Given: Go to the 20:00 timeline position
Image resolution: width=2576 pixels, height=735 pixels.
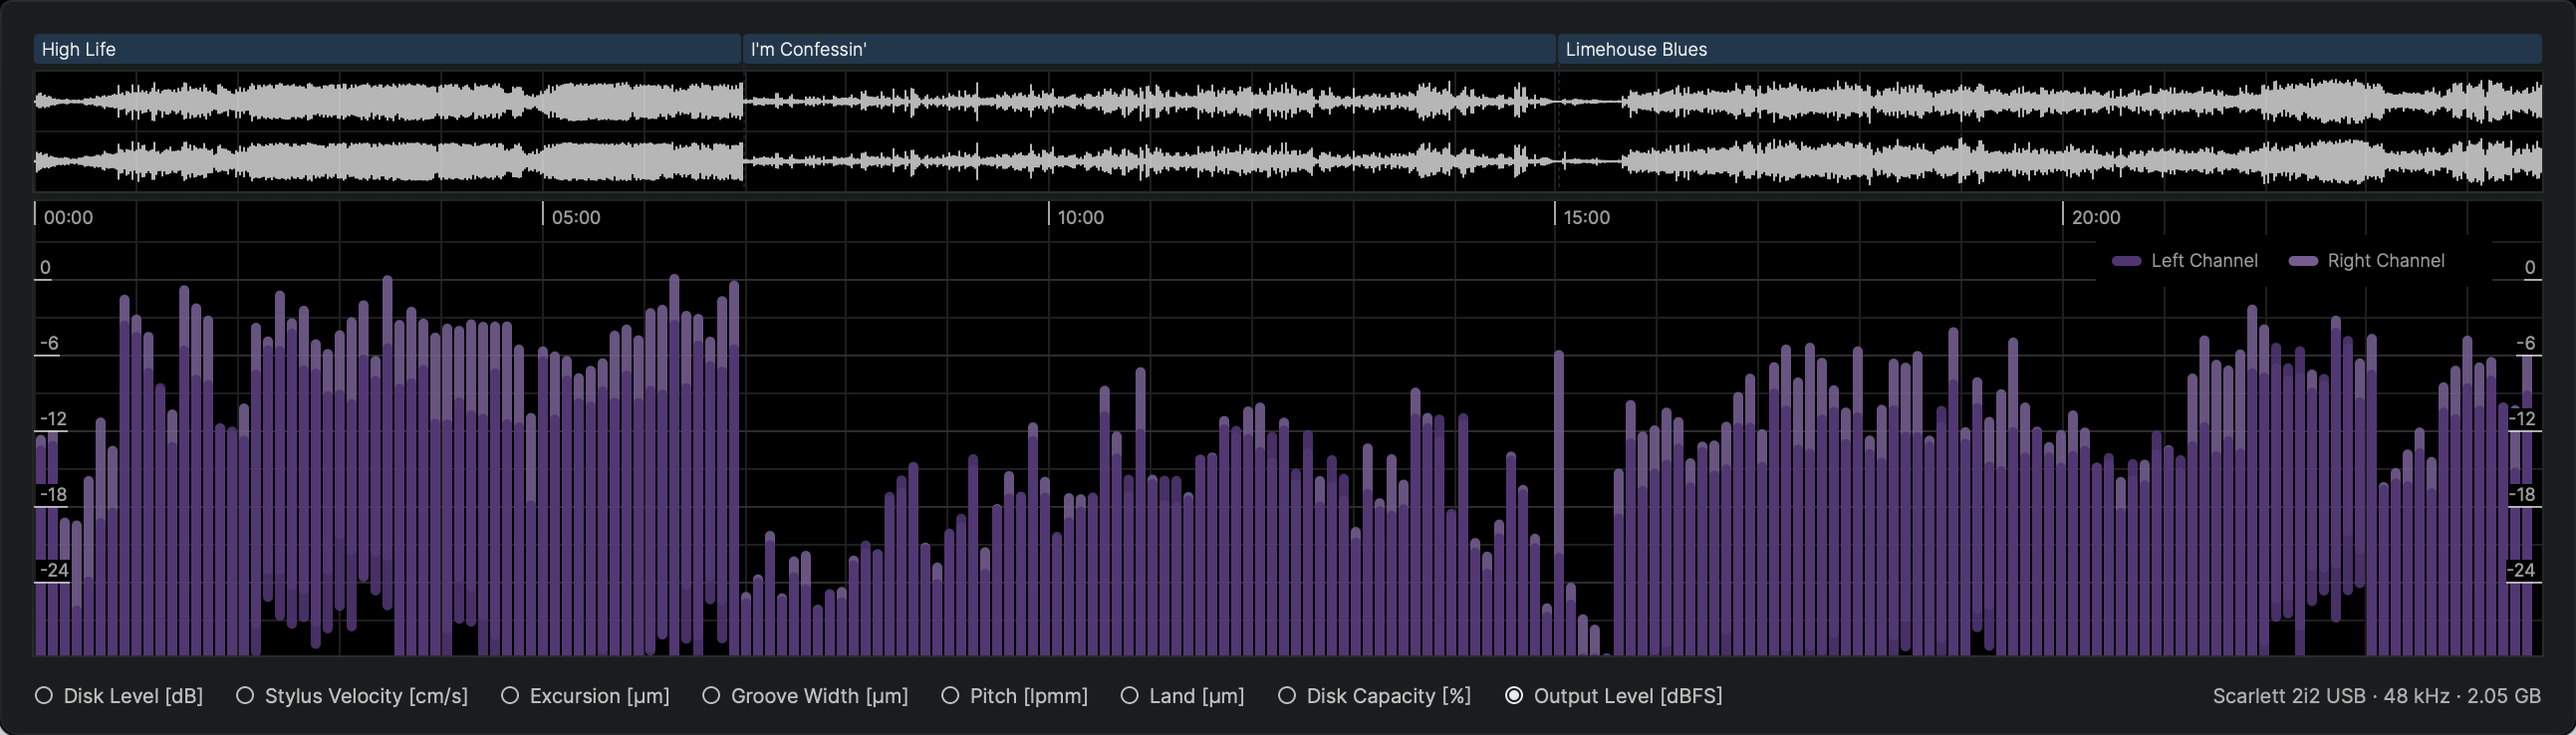Looking at the screenshot, I should [x=2095, y=217].
